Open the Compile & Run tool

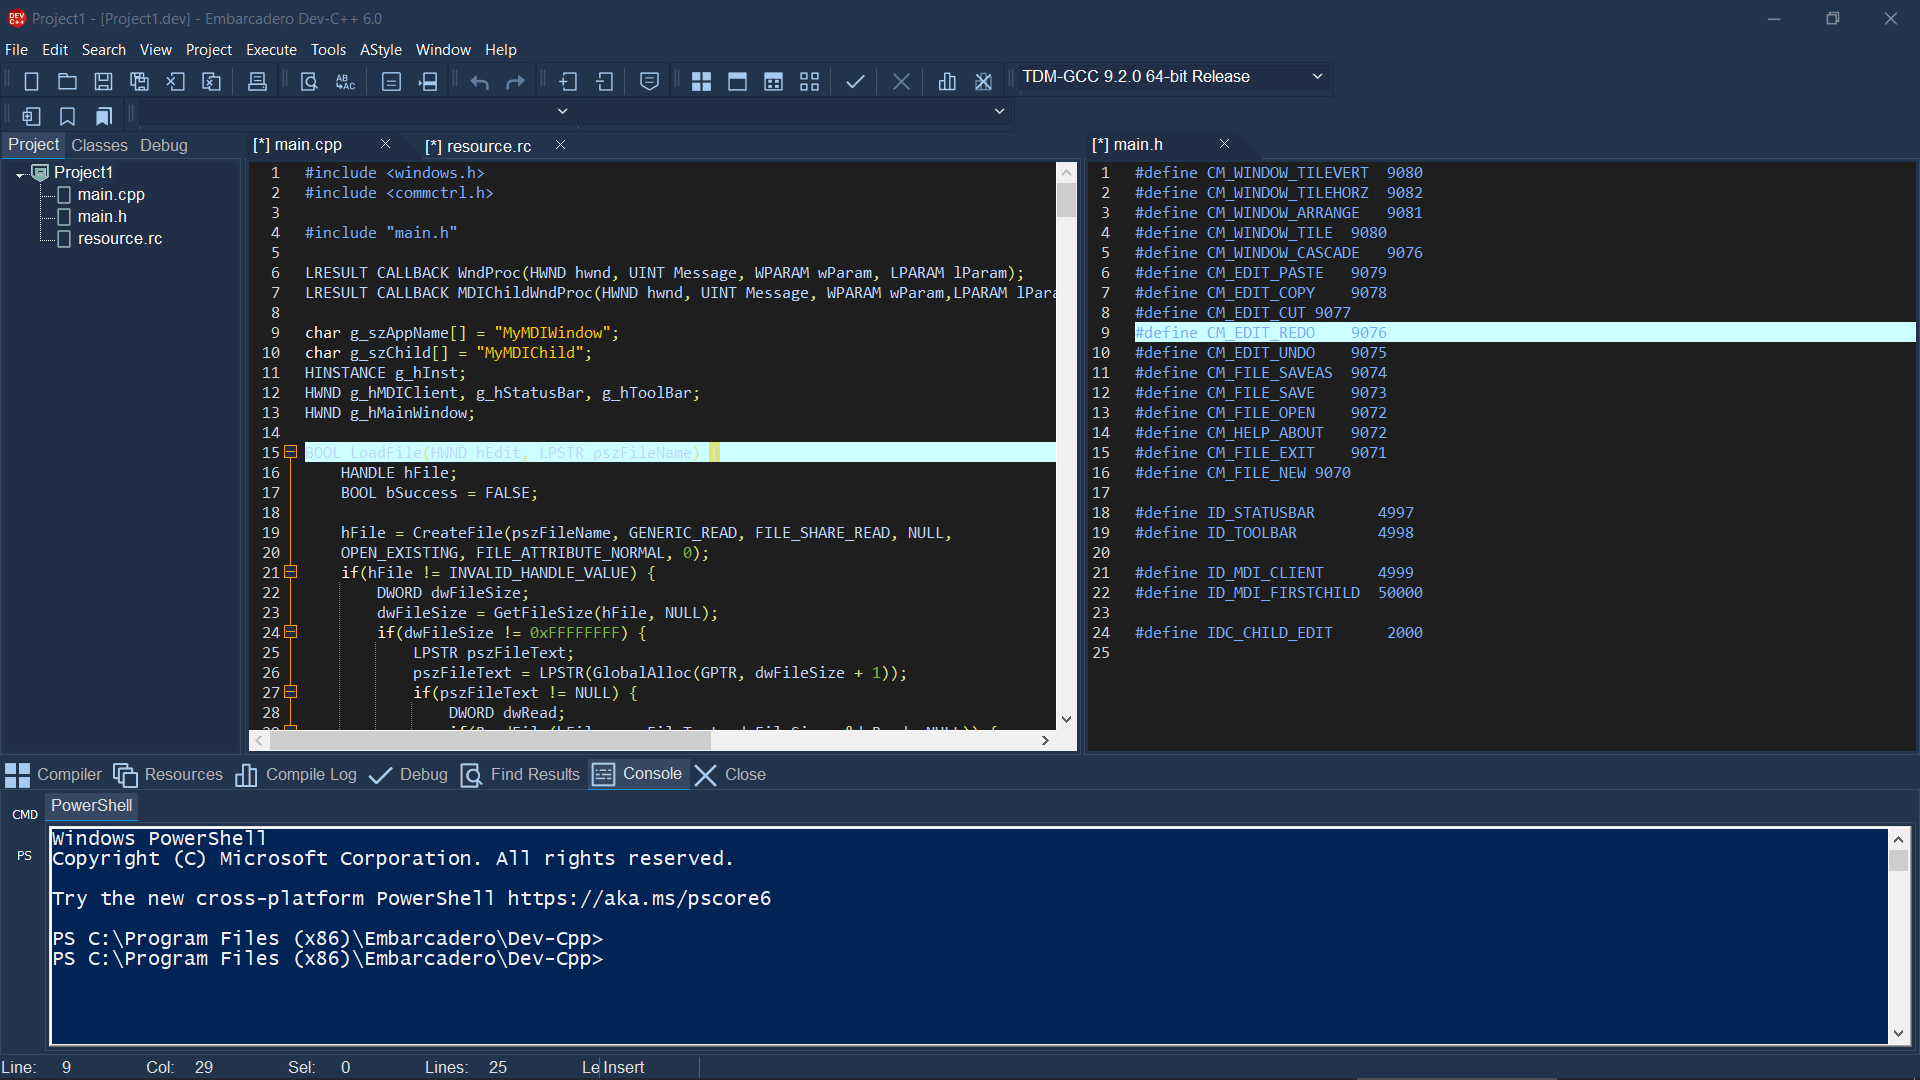tap(773, 81)
